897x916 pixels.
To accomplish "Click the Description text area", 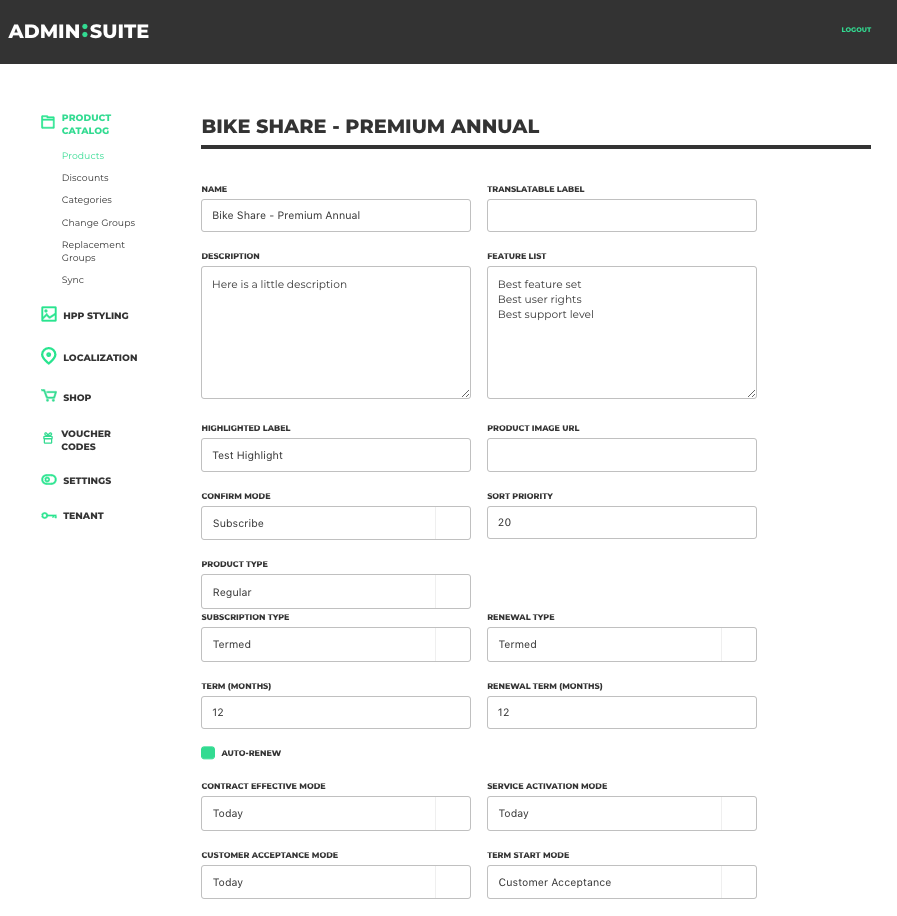I will click(336, 332).
